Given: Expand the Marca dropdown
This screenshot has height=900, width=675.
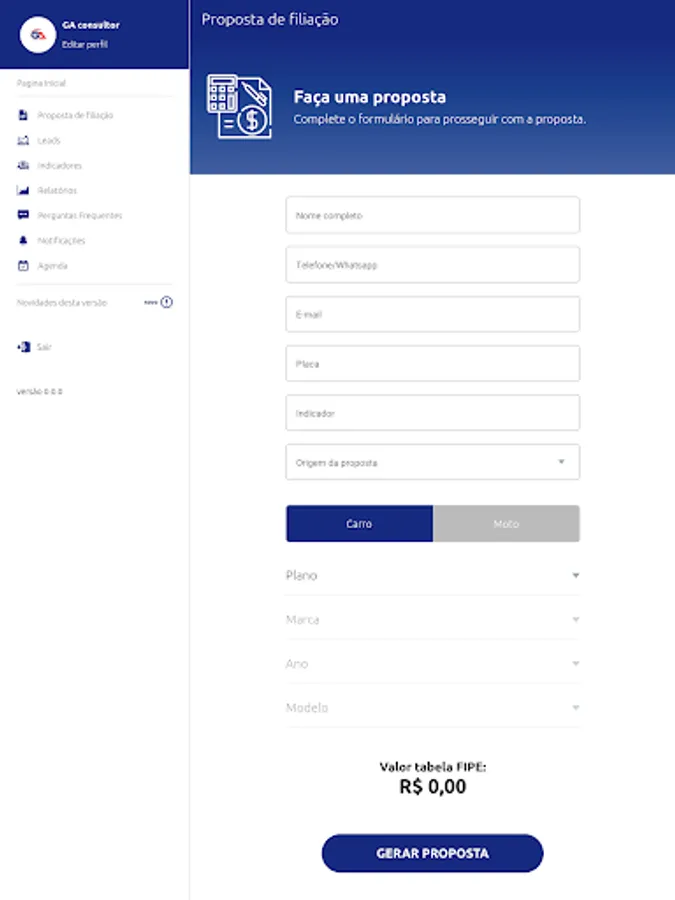Looking at the screenshot, I should tap(433, 619).
